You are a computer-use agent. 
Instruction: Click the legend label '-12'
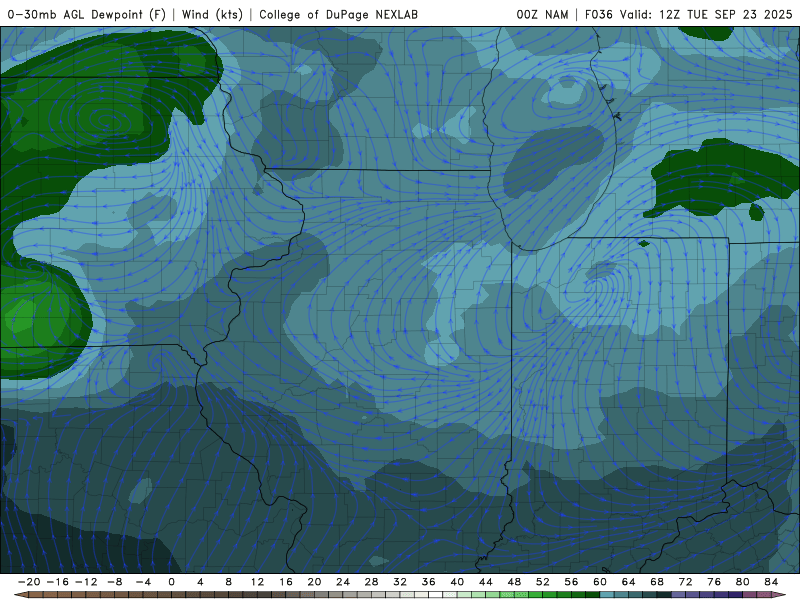(x=86, y=582)
